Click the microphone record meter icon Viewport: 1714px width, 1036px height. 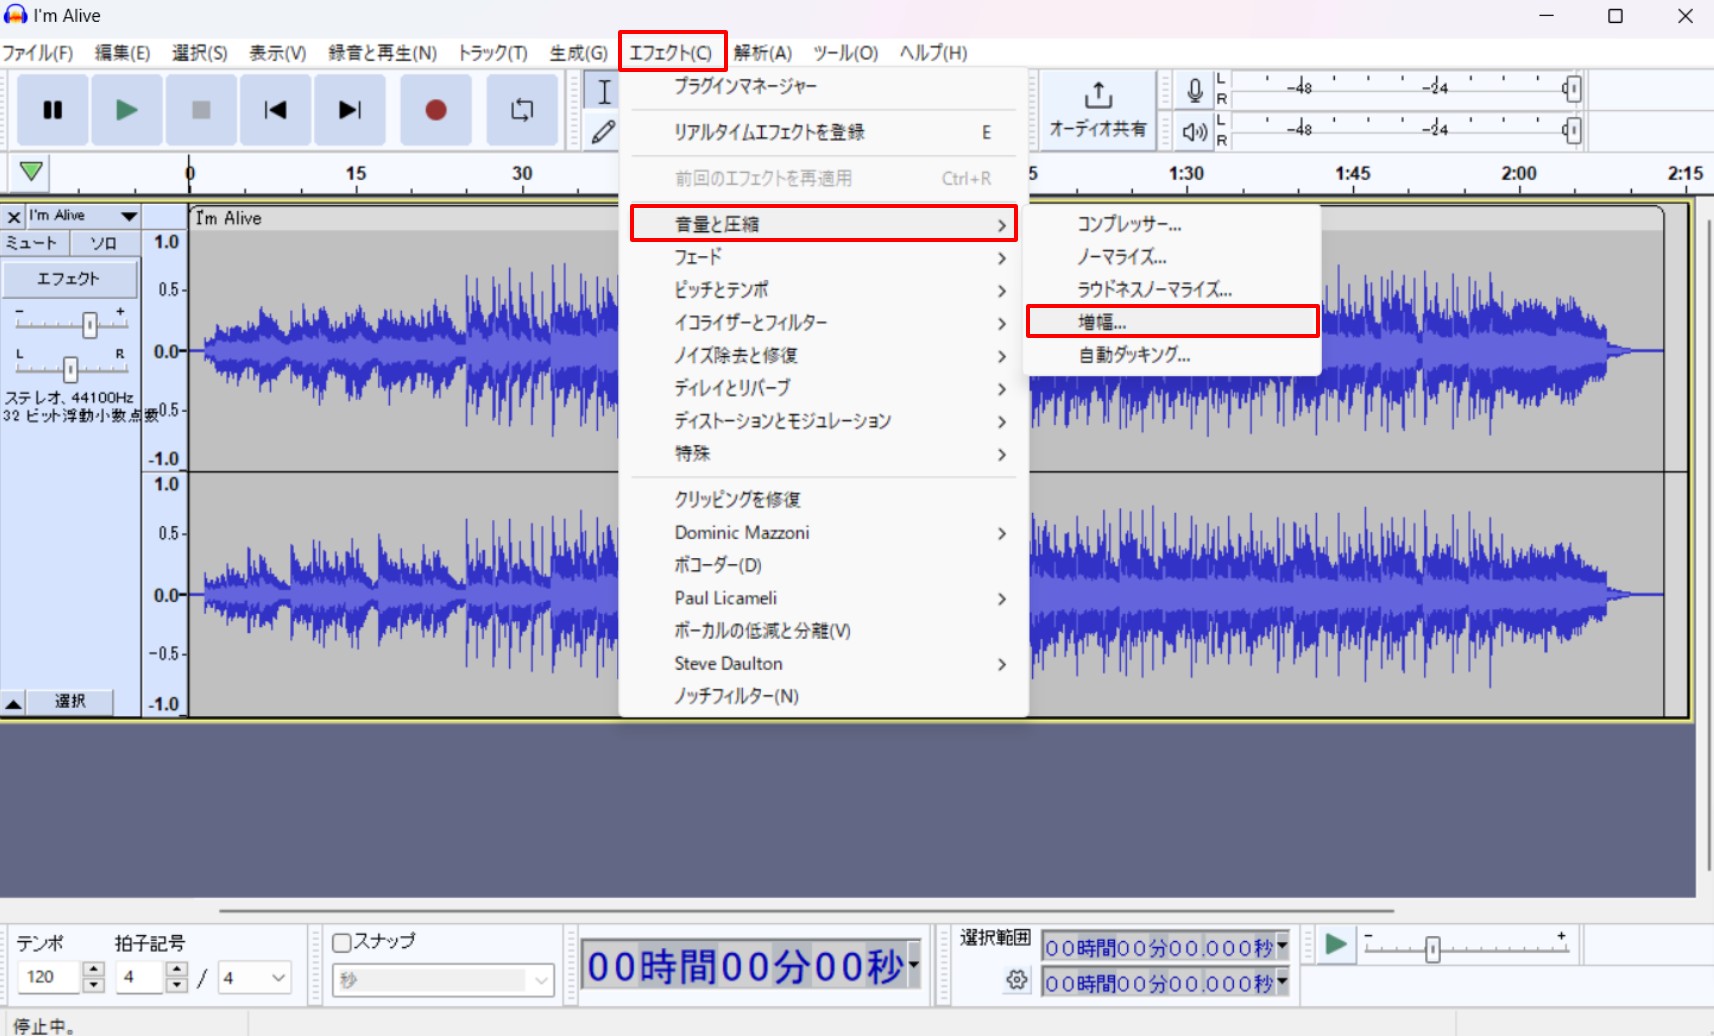click(1194, 91)
